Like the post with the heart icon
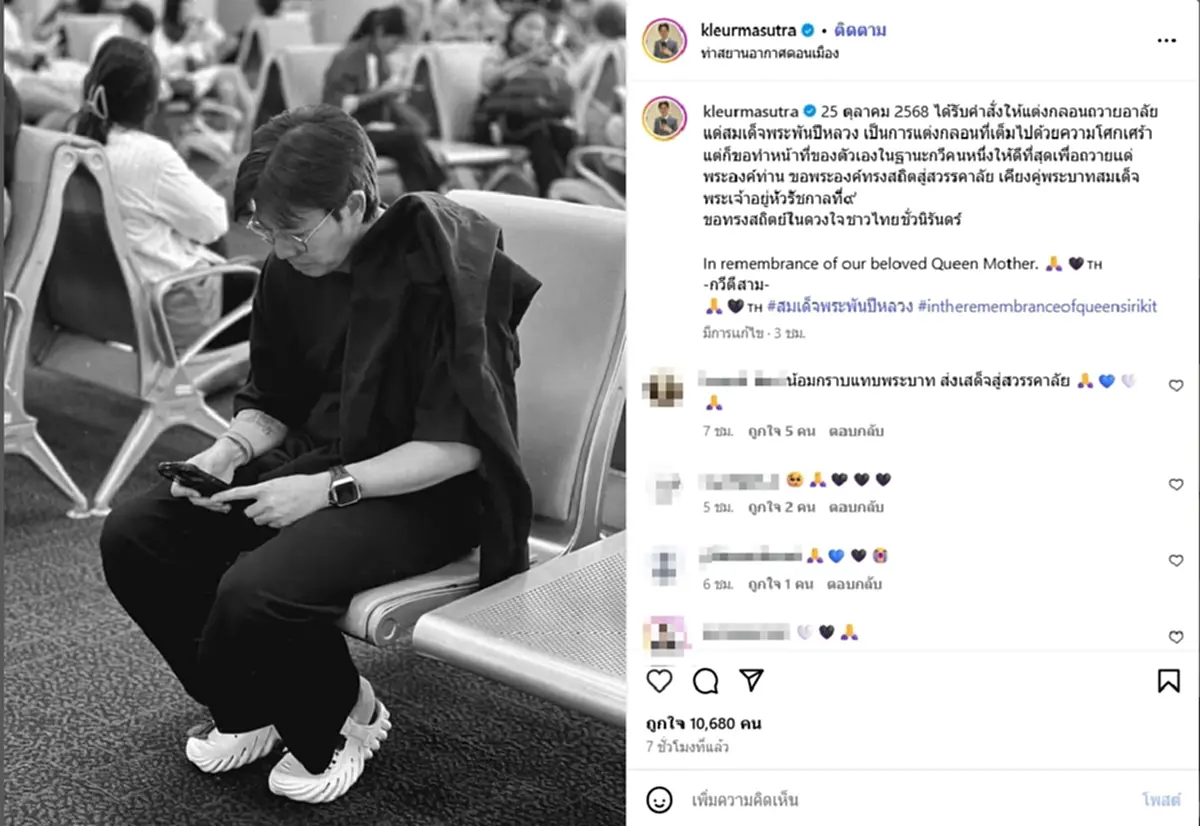 coord(660,681)
